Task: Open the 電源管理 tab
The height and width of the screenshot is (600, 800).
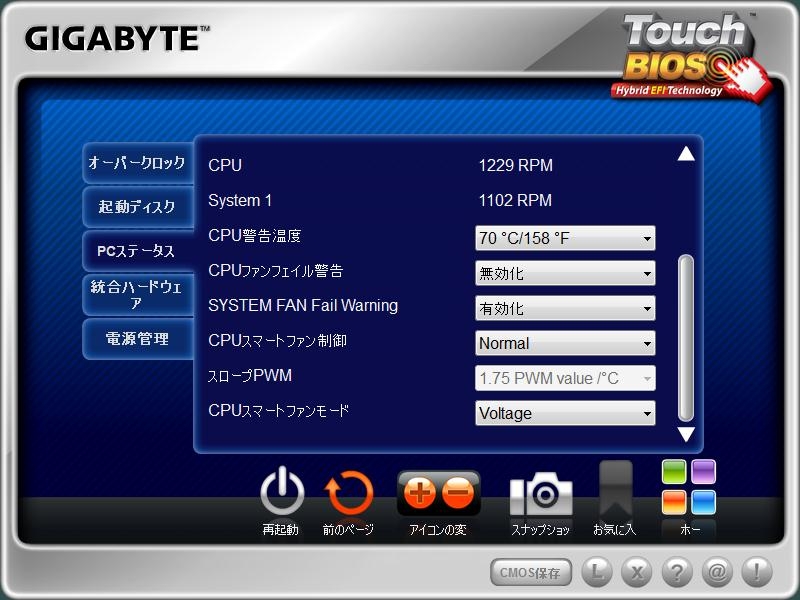Action: click(x=137, y=339)
